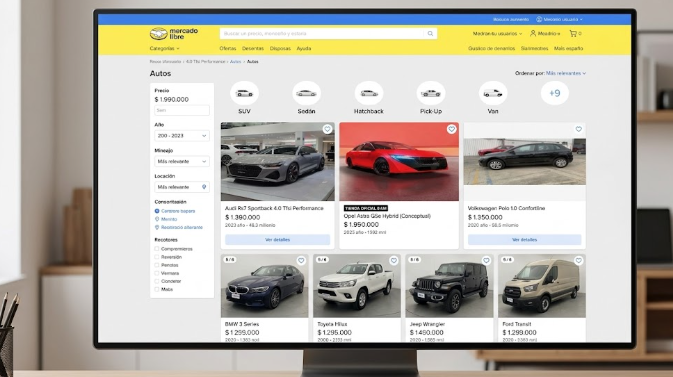Favorite the Jeep Wrangler listing

point(486,261)
